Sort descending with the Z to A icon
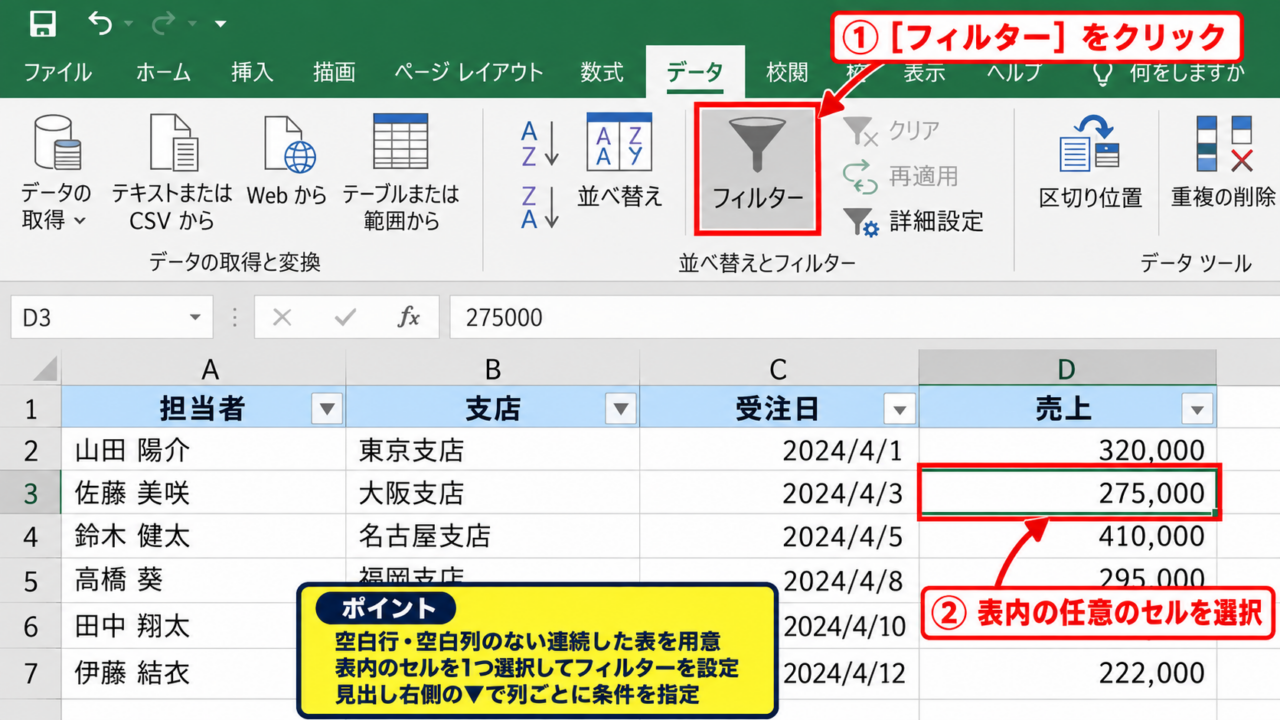 (540, 207)
